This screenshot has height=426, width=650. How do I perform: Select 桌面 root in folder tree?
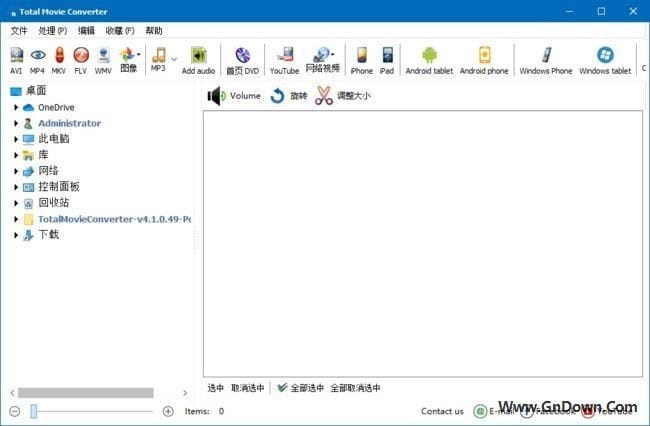[x=28, y=90]
